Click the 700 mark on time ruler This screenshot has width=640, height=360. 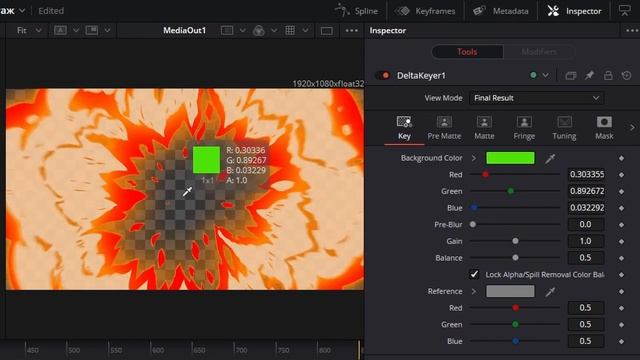[x=241, y=350]
